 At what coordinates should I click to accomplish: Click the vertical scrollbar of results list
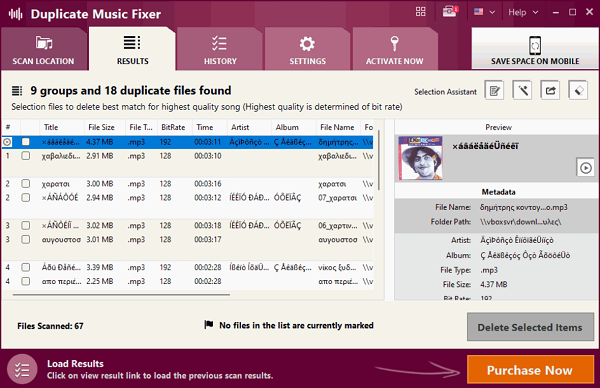pos(378,161)
